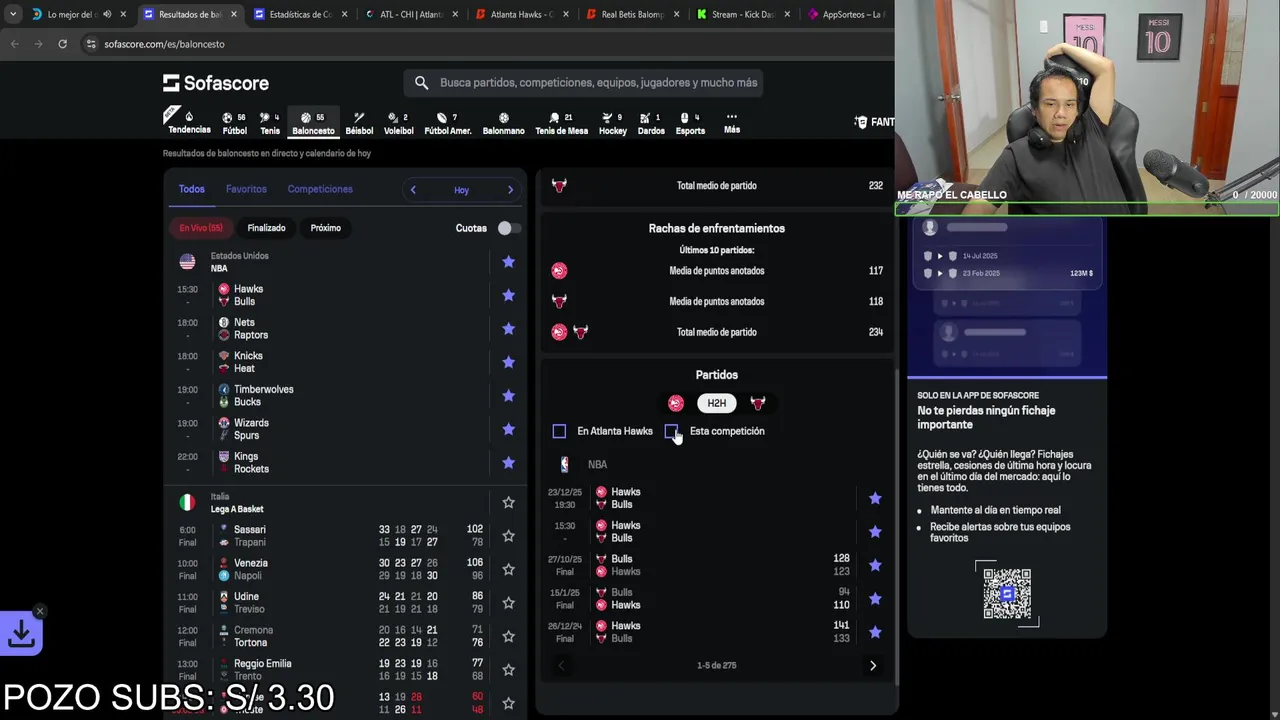Open browser tab list dropdown arrow

13,14
